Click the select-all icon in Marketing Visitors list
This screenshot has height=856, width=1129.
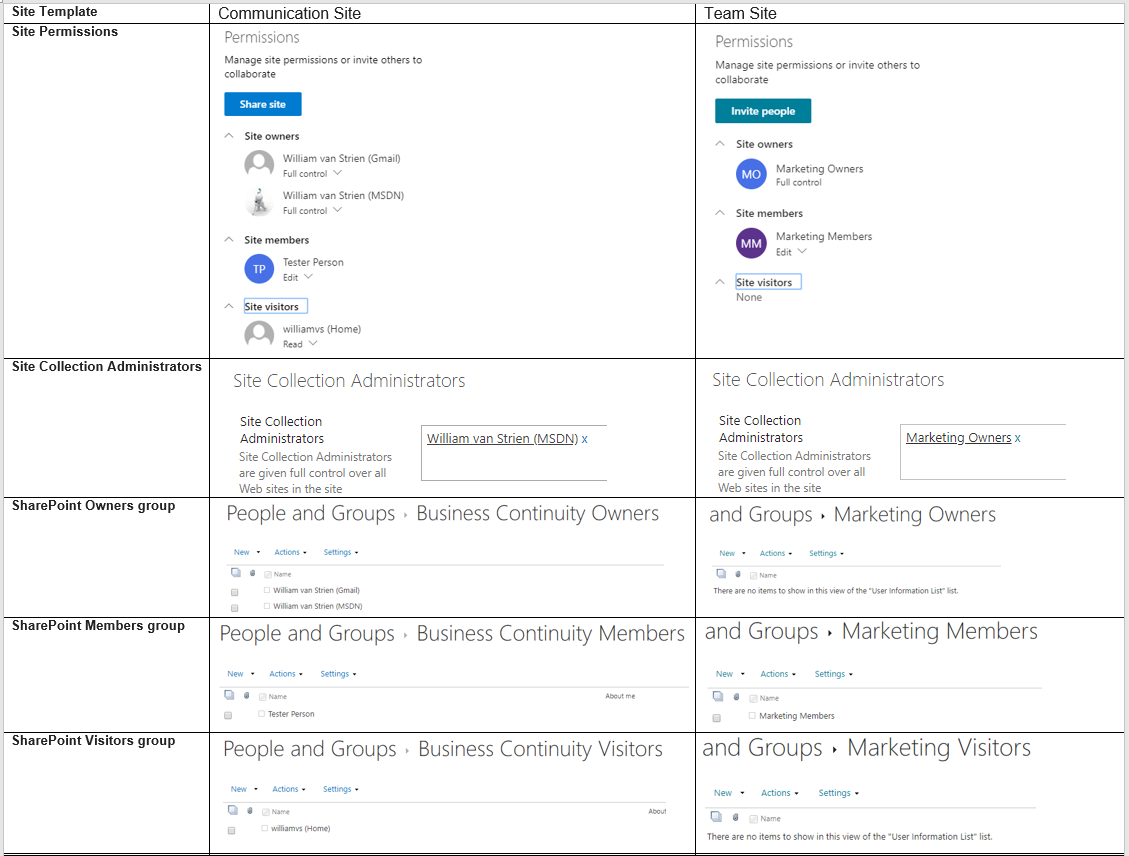point(716,817)
